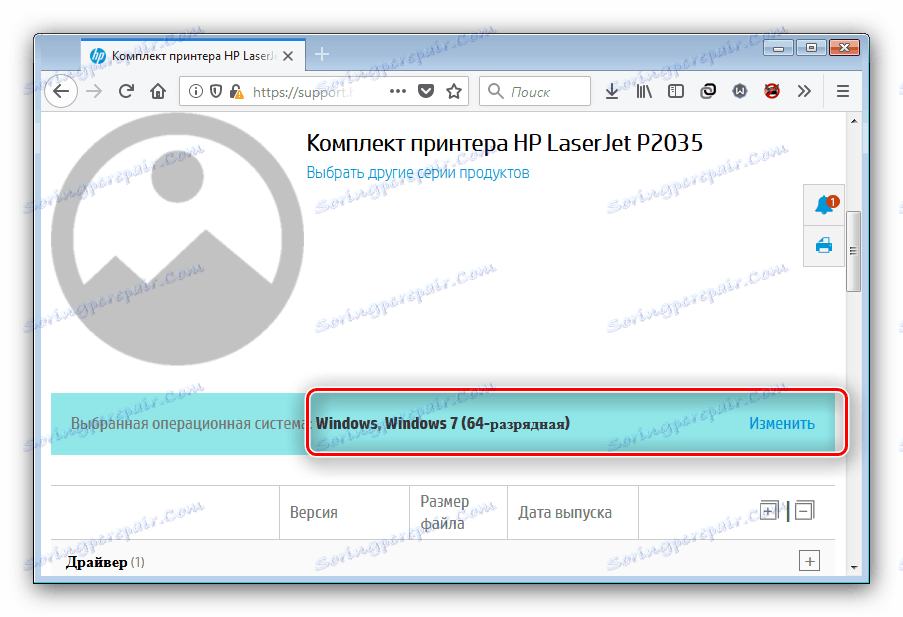The width and height of the screenshot is (903, 617).
Task: Click scrollbar down arrow
Action: pos(853,567)
